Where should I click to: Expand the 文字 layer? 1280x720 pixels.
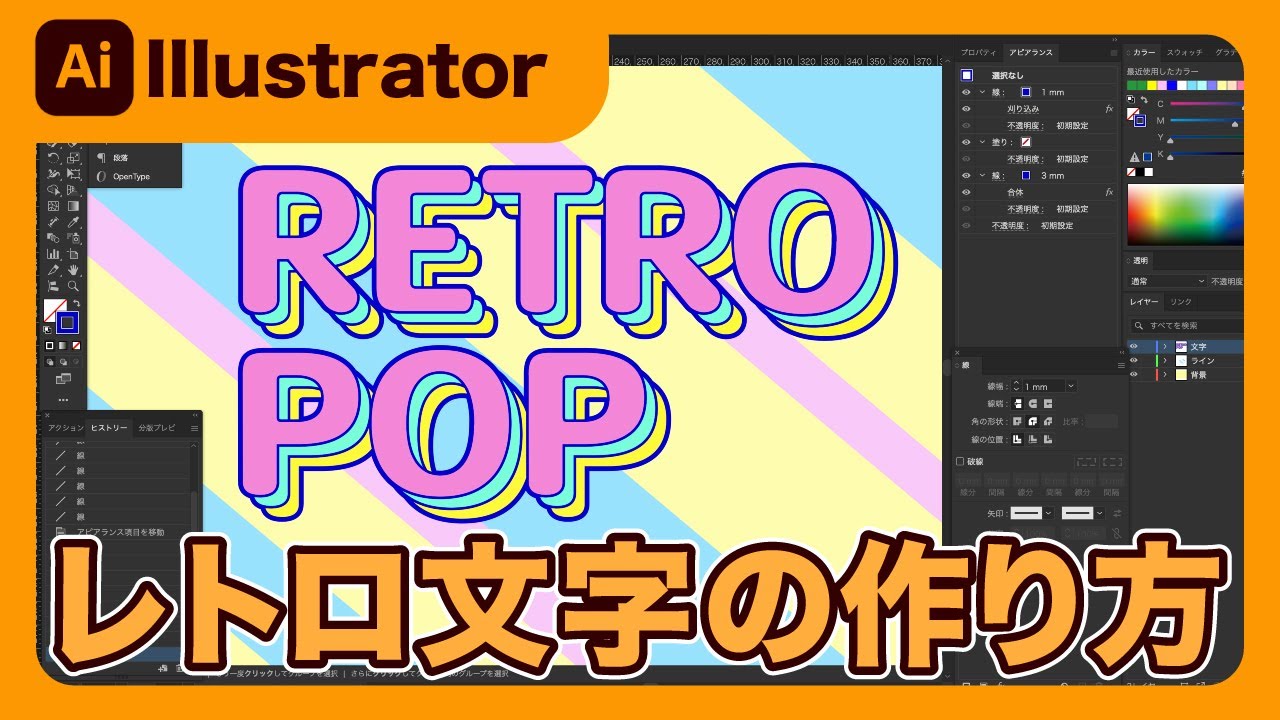pos(1165,346)
